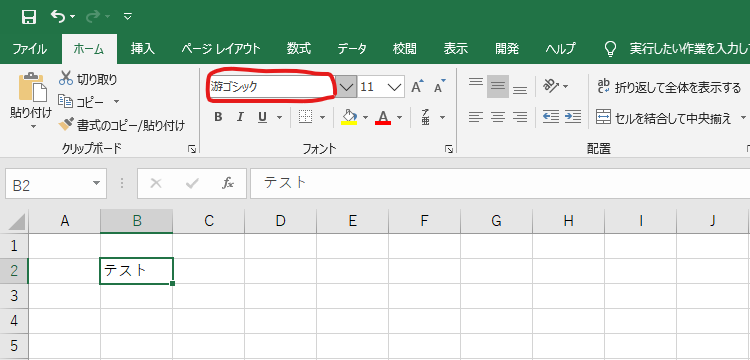This screenshot has height=360, width=750.
Task: Center text horizontally
Action: [x=497, y=117]
